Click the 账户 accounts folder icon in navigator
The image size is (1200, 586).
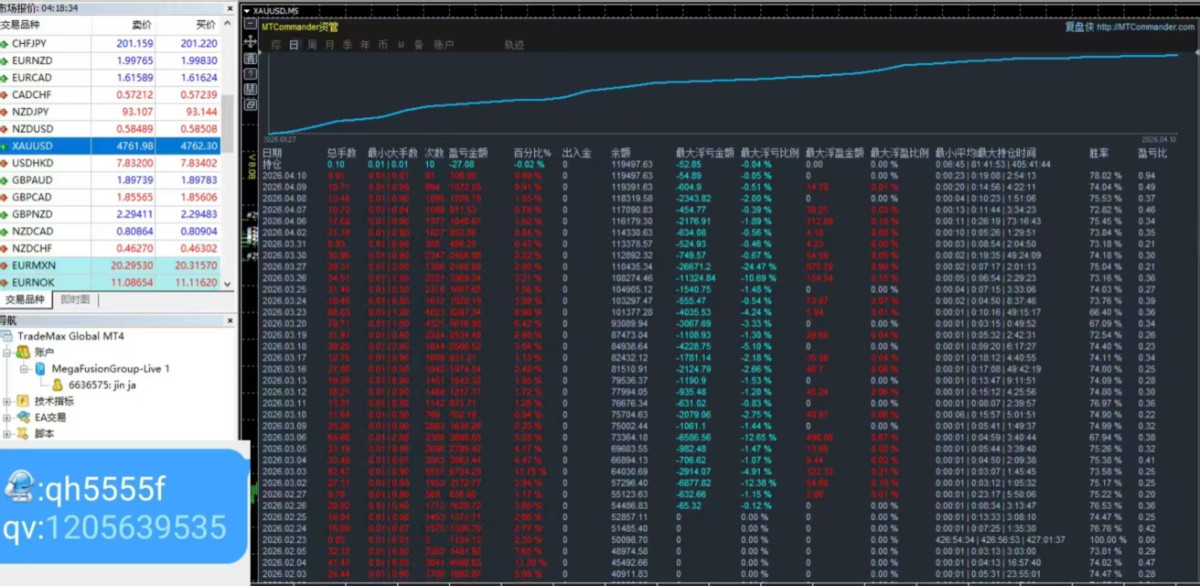click(x=22, y=352)
